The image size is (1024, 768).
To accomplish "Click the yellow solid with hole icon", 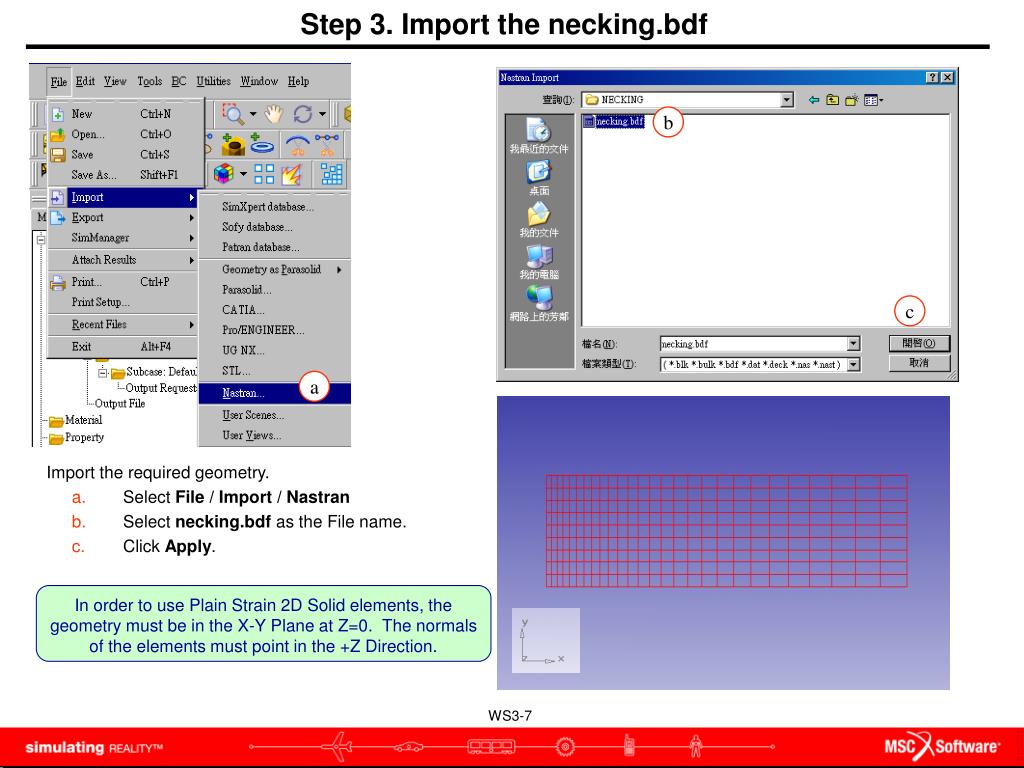I will point(232,144).
